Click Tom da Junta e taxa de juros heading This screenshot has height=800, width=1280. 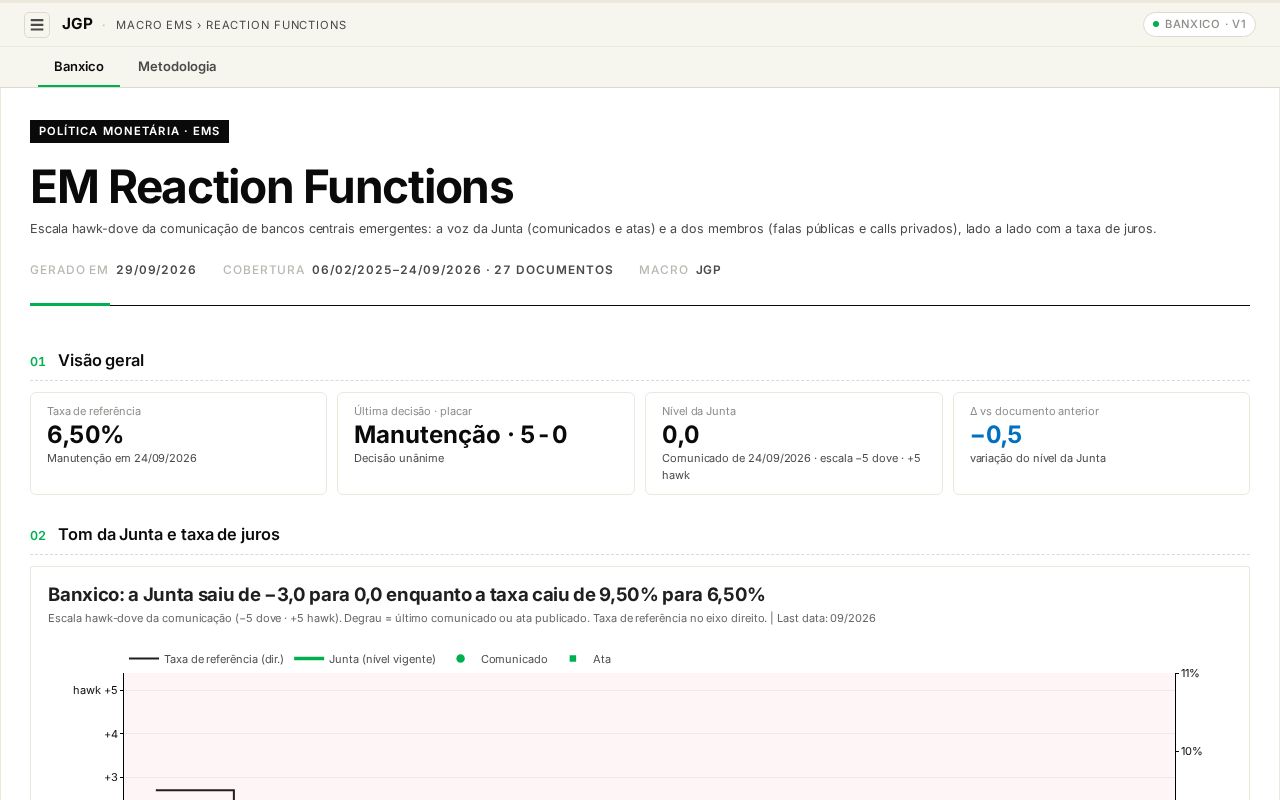pyautogui.click(x=169, y=535)
